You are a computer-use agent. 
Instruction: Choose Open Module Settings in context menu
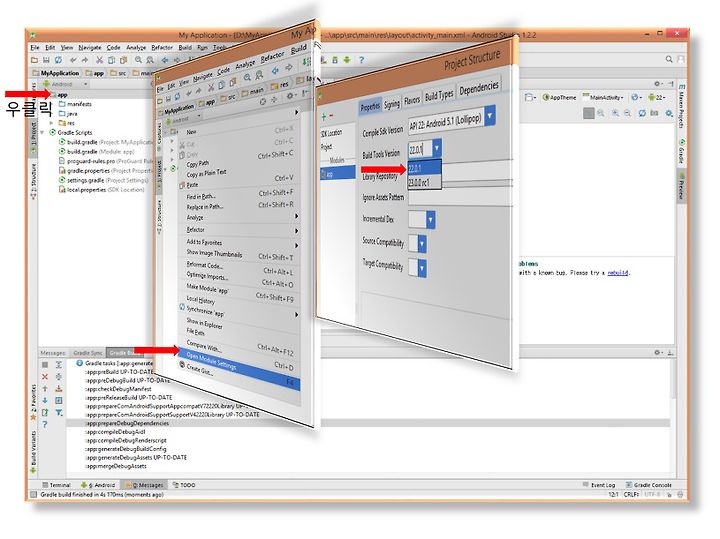[239, 370]
